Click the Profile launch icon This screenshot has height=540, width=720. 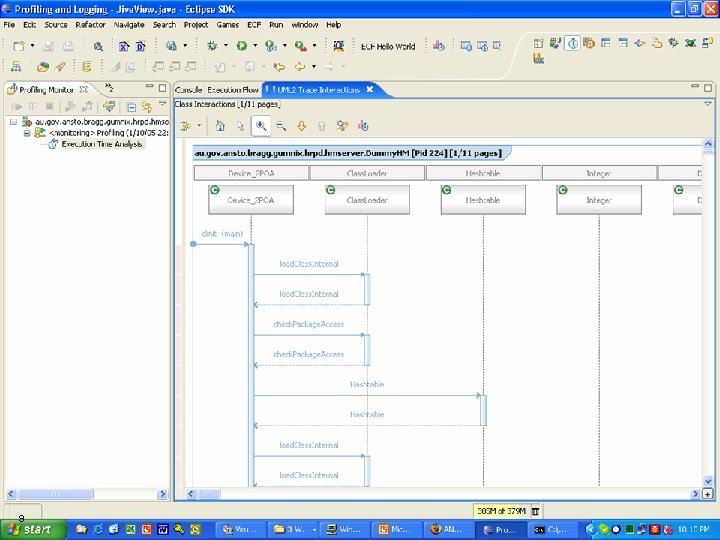tap(271, 46)
